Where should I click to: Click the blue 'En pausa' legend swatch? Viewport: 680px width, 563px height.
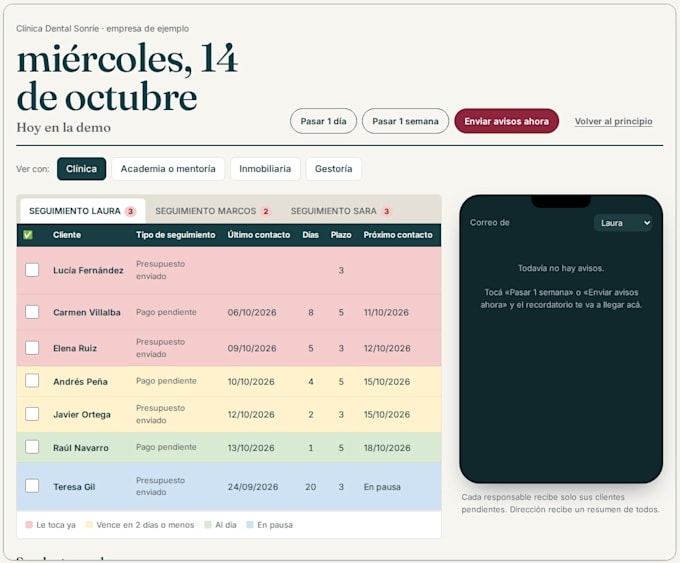249,525
